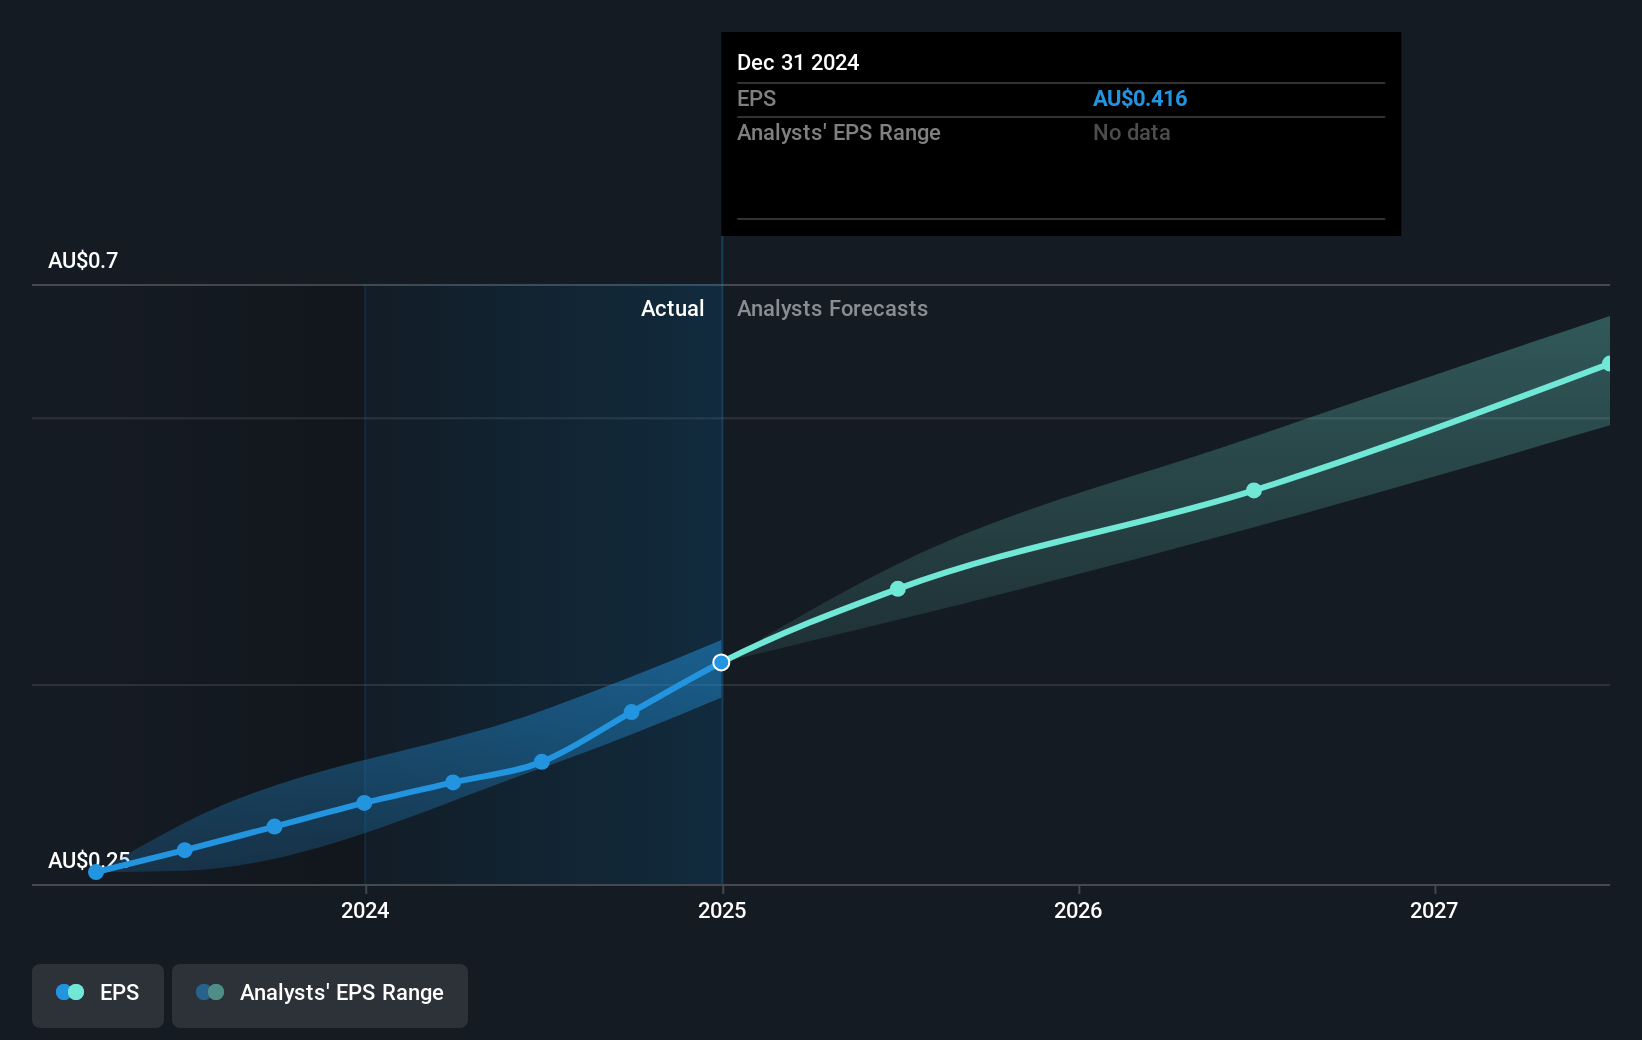Click the highlighted Dec 31 2024 data point

[721, 662]
